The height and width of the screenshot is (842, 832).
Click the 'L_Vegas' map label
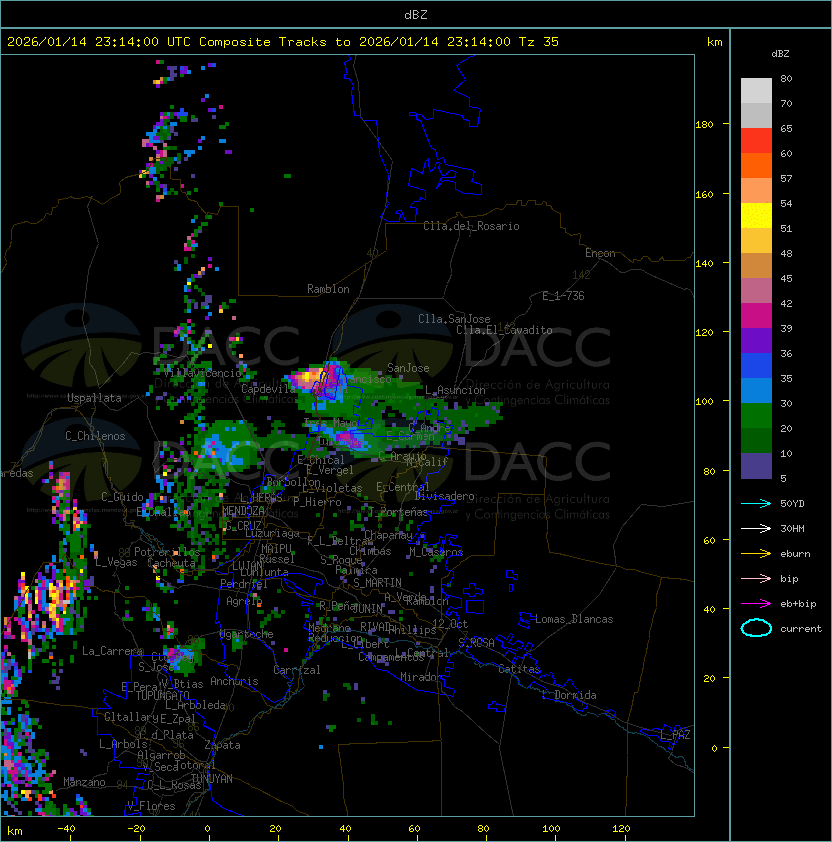coord(116,563)
